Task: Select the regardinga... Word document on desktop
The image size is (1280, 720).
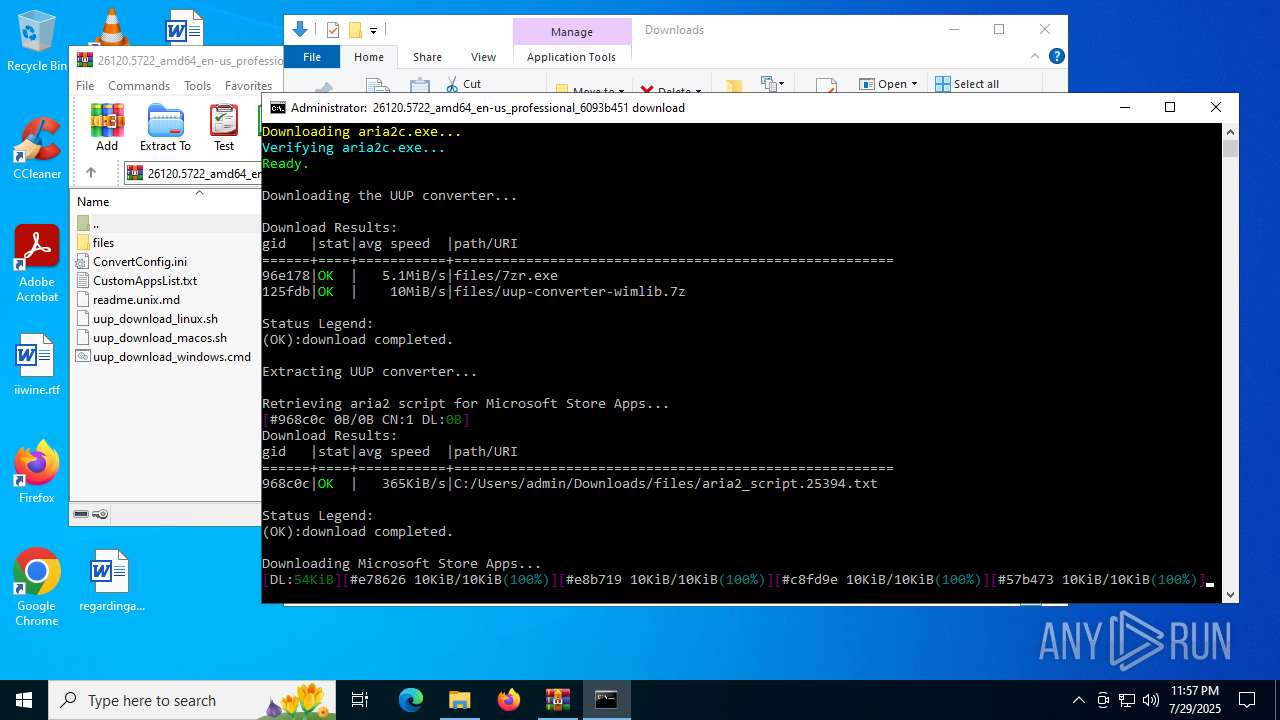Action: (112, 580)
